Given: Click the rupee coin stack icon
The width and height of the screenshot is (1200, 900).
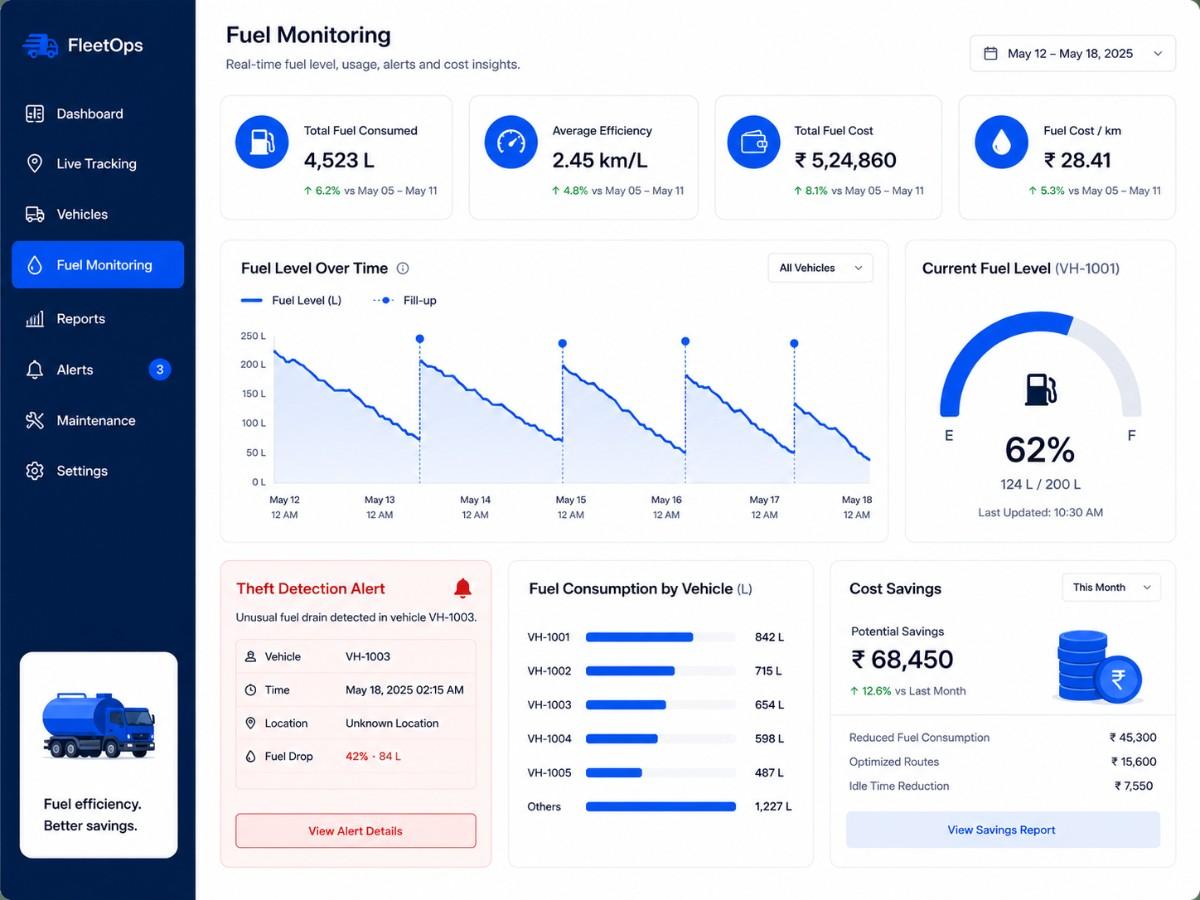Looking at the screenshot, I should pos(1098,667).
